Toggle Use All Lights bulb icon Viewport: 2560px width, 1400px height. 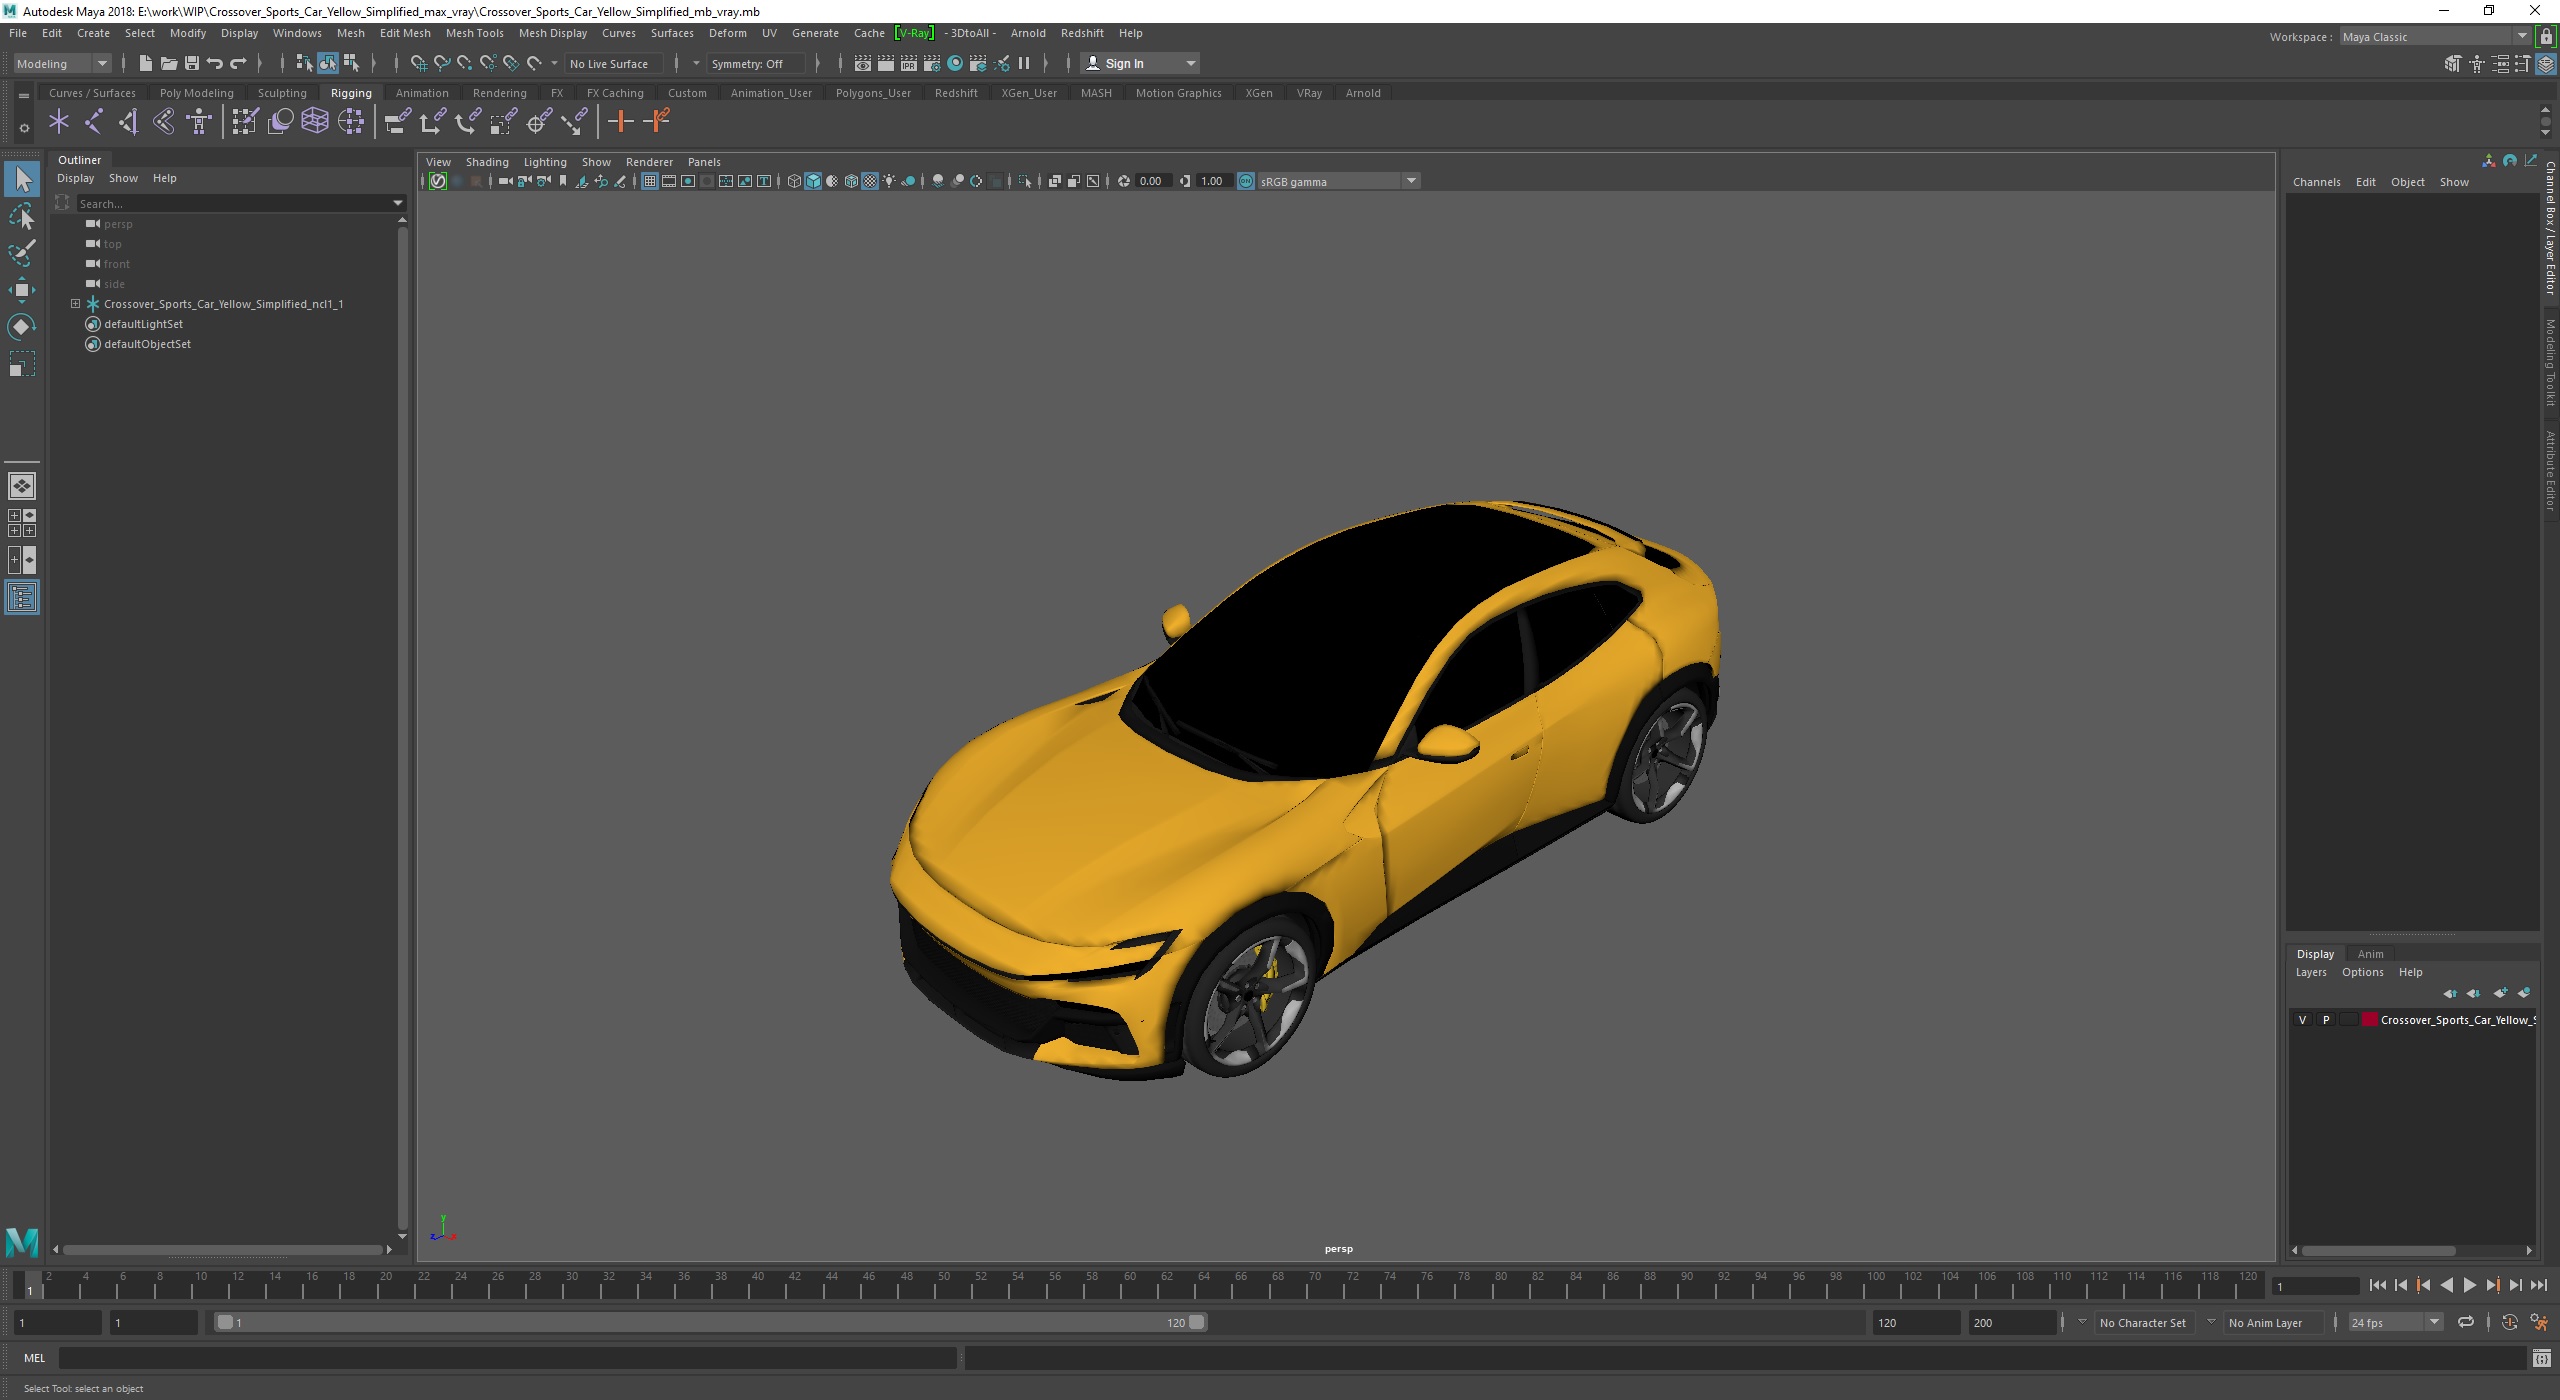tap(889, 181)
